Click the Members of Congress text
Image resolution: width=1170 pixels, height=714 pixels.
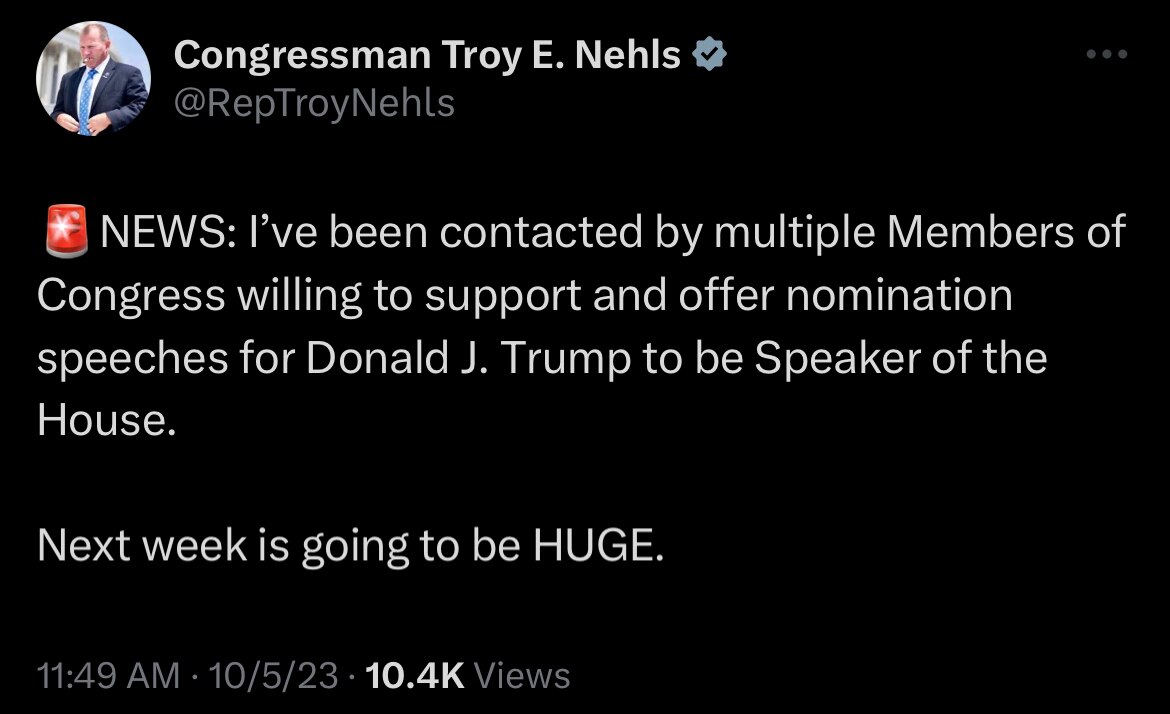tap(990, 231)
